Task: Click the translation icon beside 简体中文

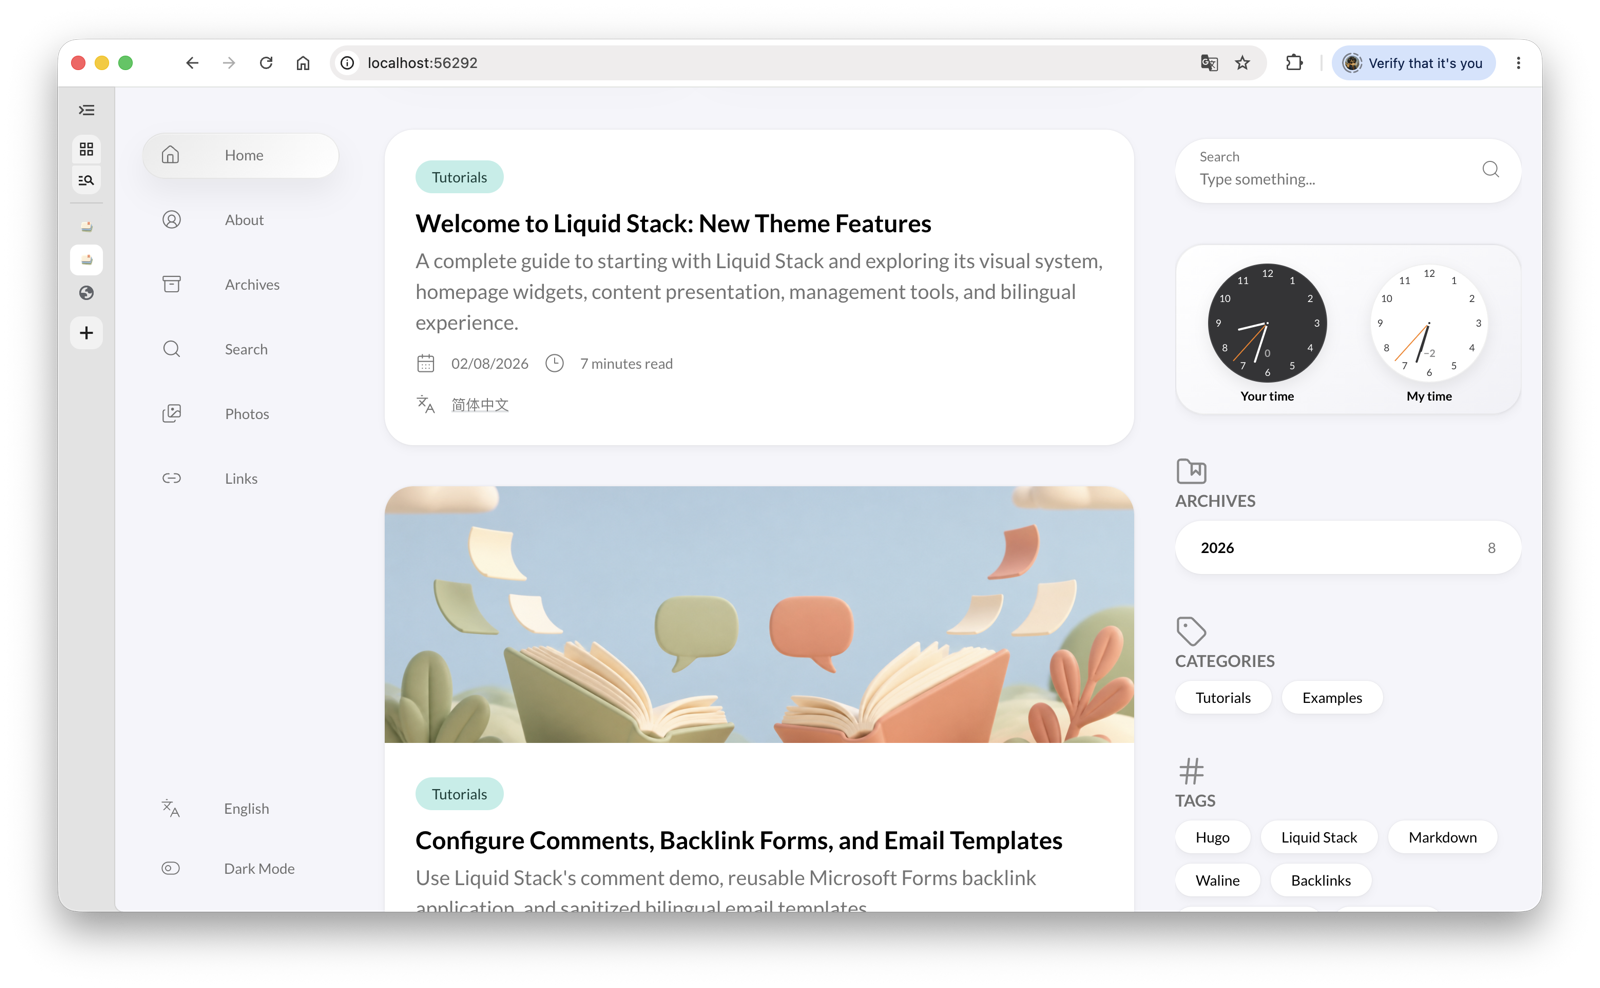Action: (x=426, y=405)
